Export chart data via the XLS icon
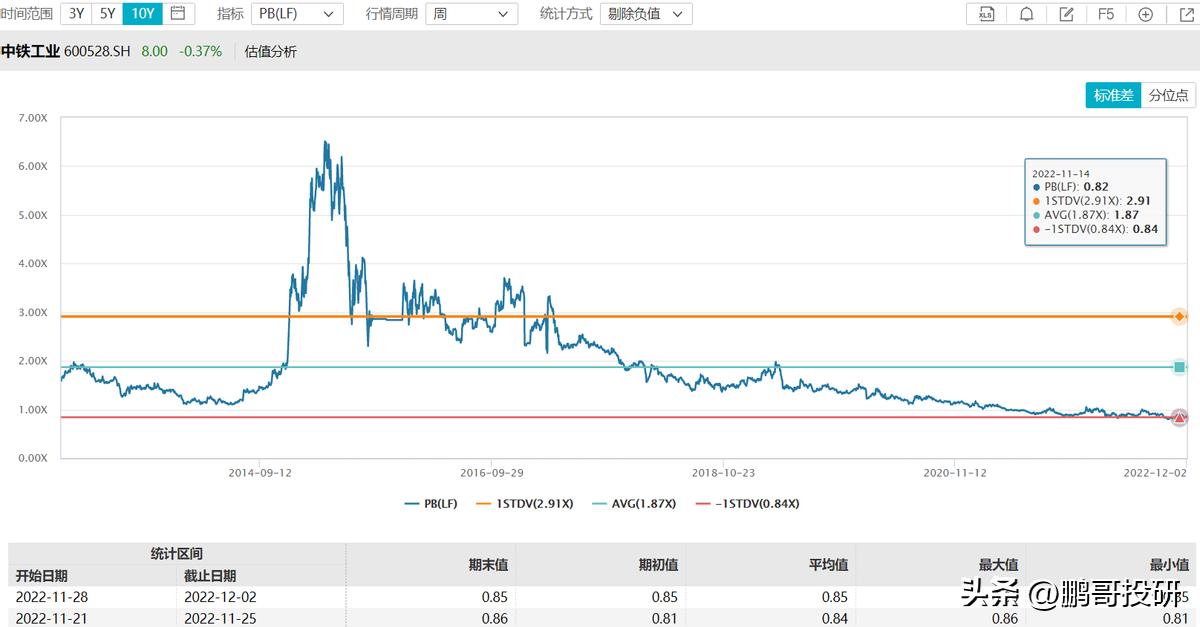Viewport: 1200px width, 627px height. (x=985, y=14)
